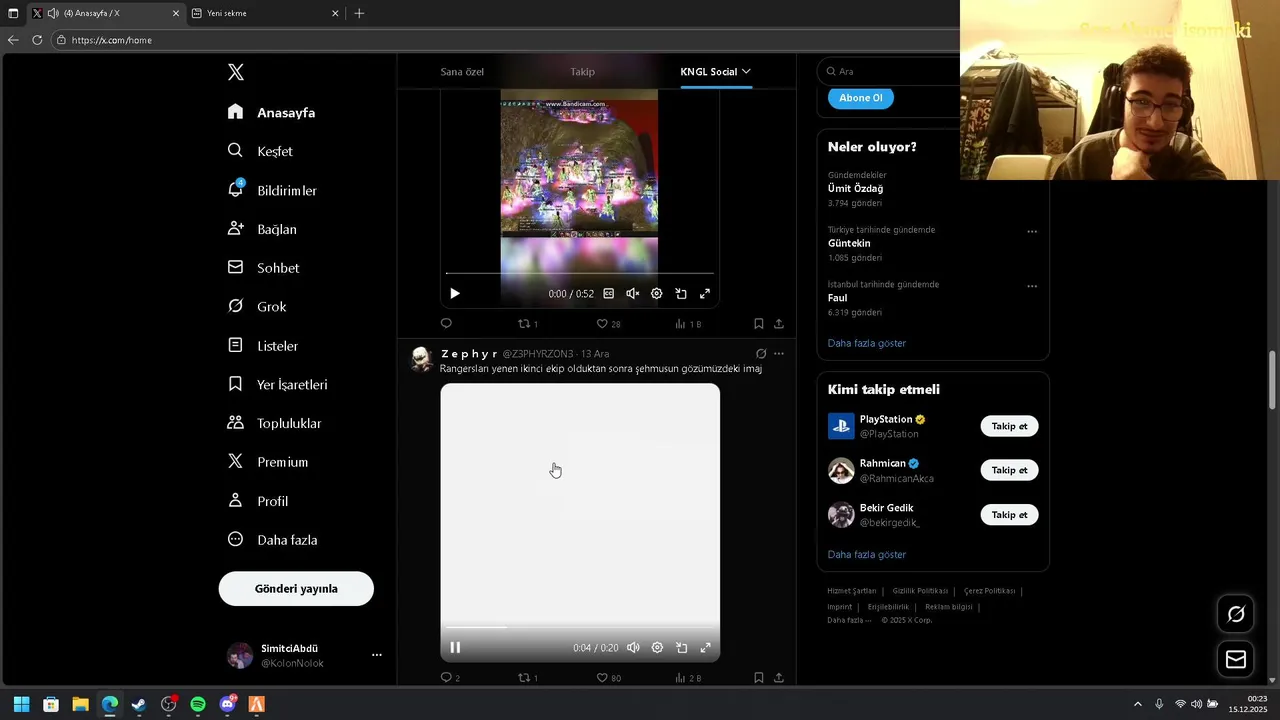The image size is (1280, 720).
Task: Open Spotify from the taskbar
Action: click(198, 704)
